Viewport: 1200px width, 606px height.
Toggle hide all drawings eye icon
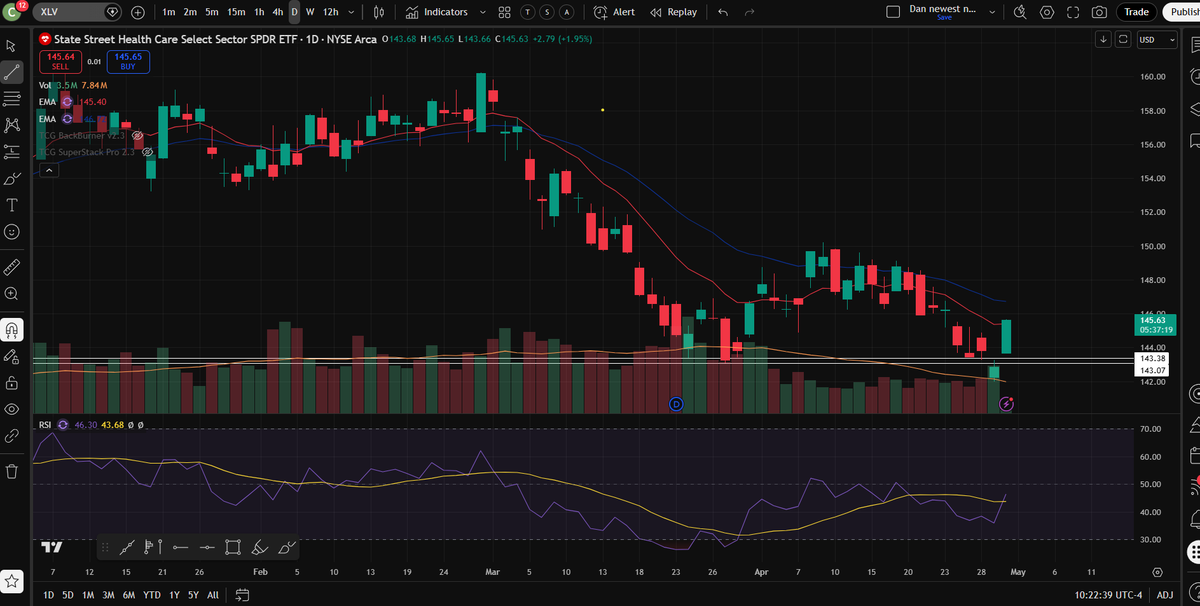tap(12, 410)
